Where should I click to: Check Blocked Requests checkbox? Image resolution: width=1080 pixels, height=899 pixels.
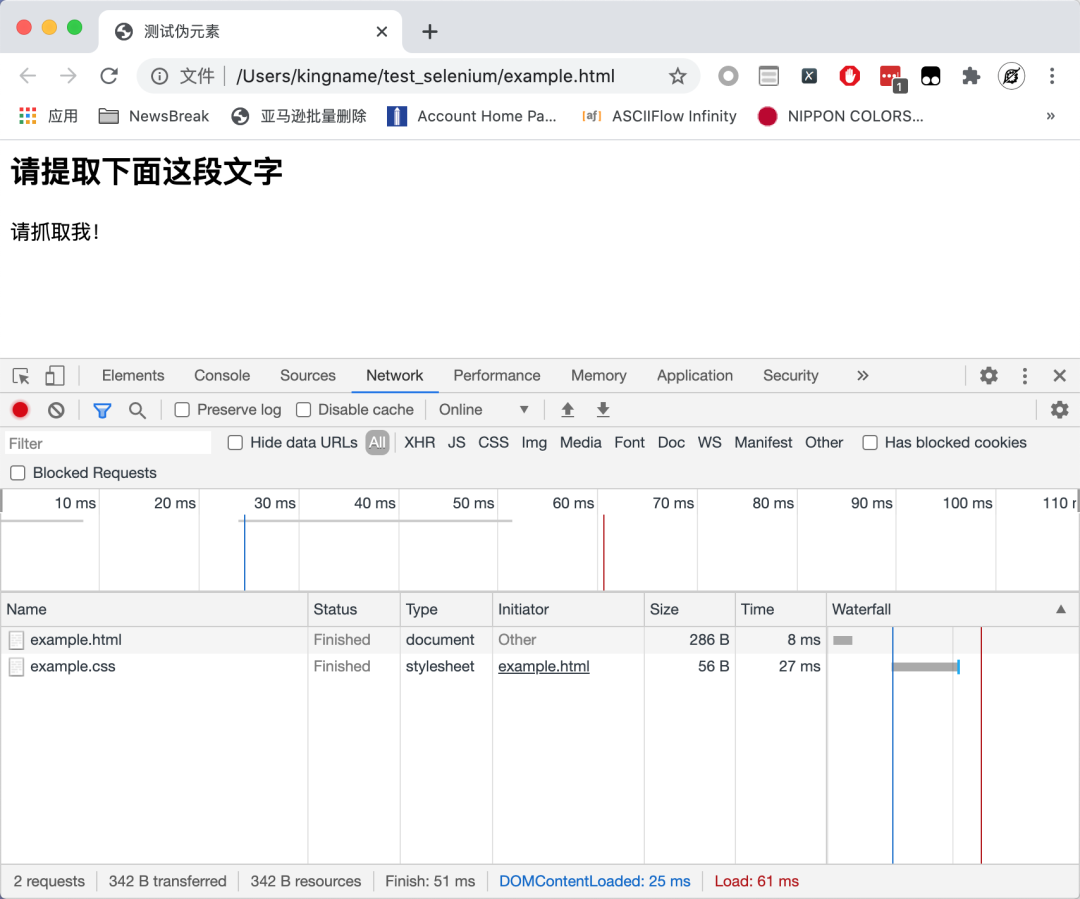(18, 473)
